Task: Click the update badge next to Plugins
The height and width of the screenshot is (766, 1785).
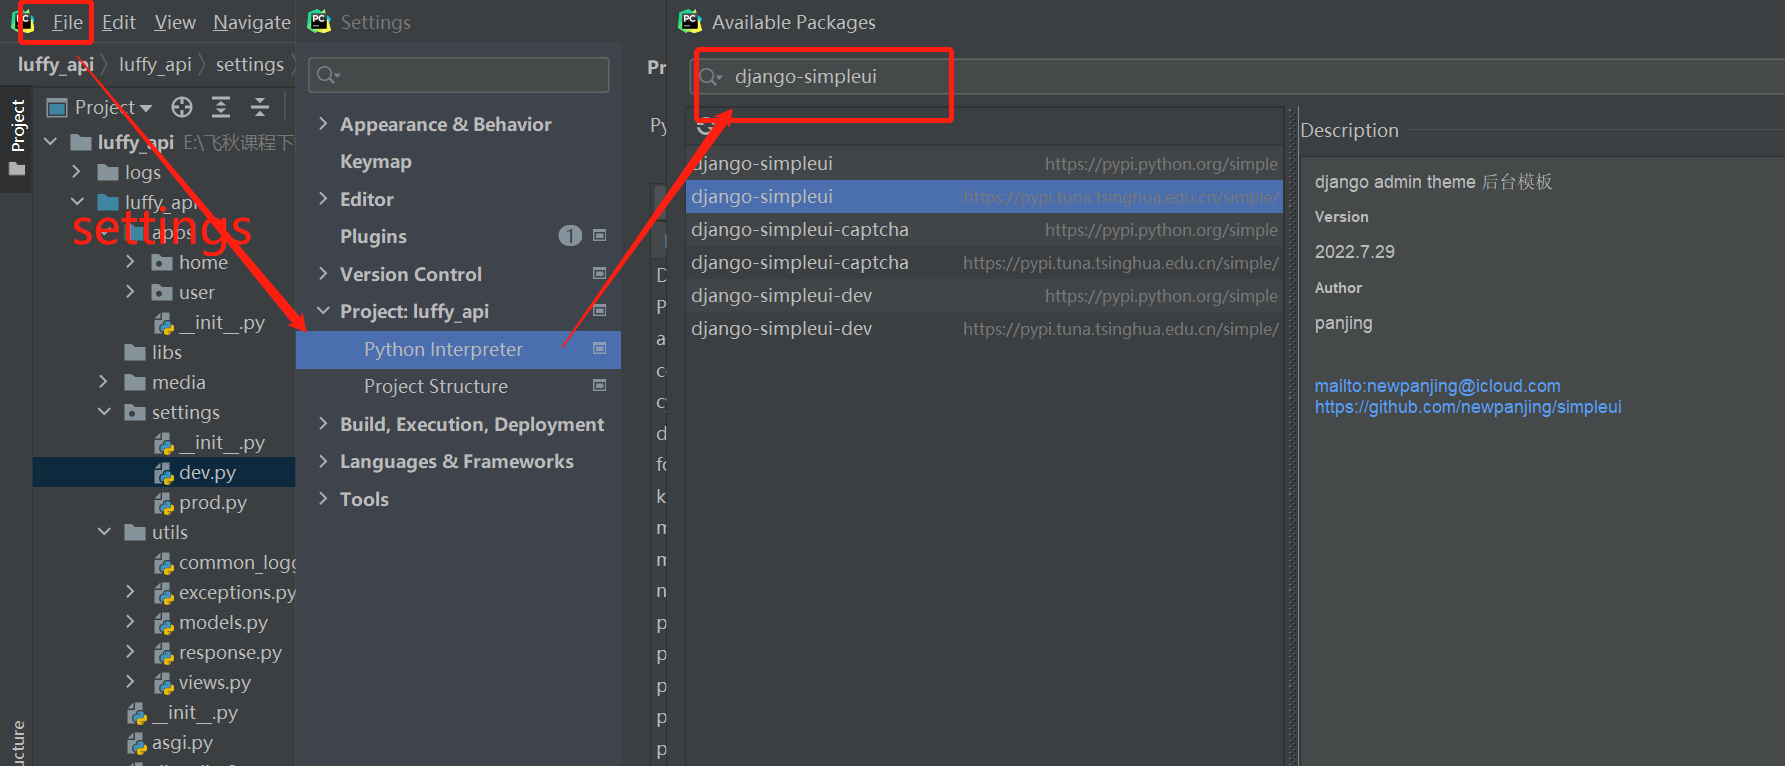Action: pos(570,236)
